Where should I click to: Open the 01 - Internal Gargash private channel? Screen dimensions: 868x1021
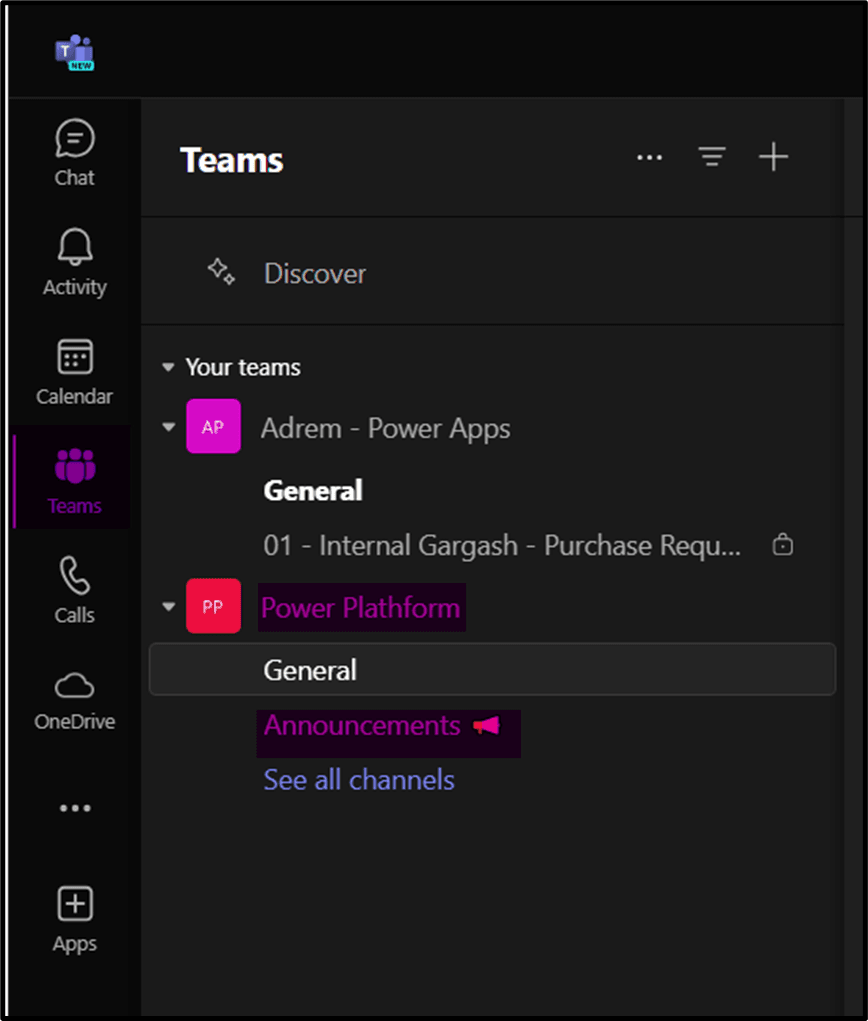coord(502,546)
